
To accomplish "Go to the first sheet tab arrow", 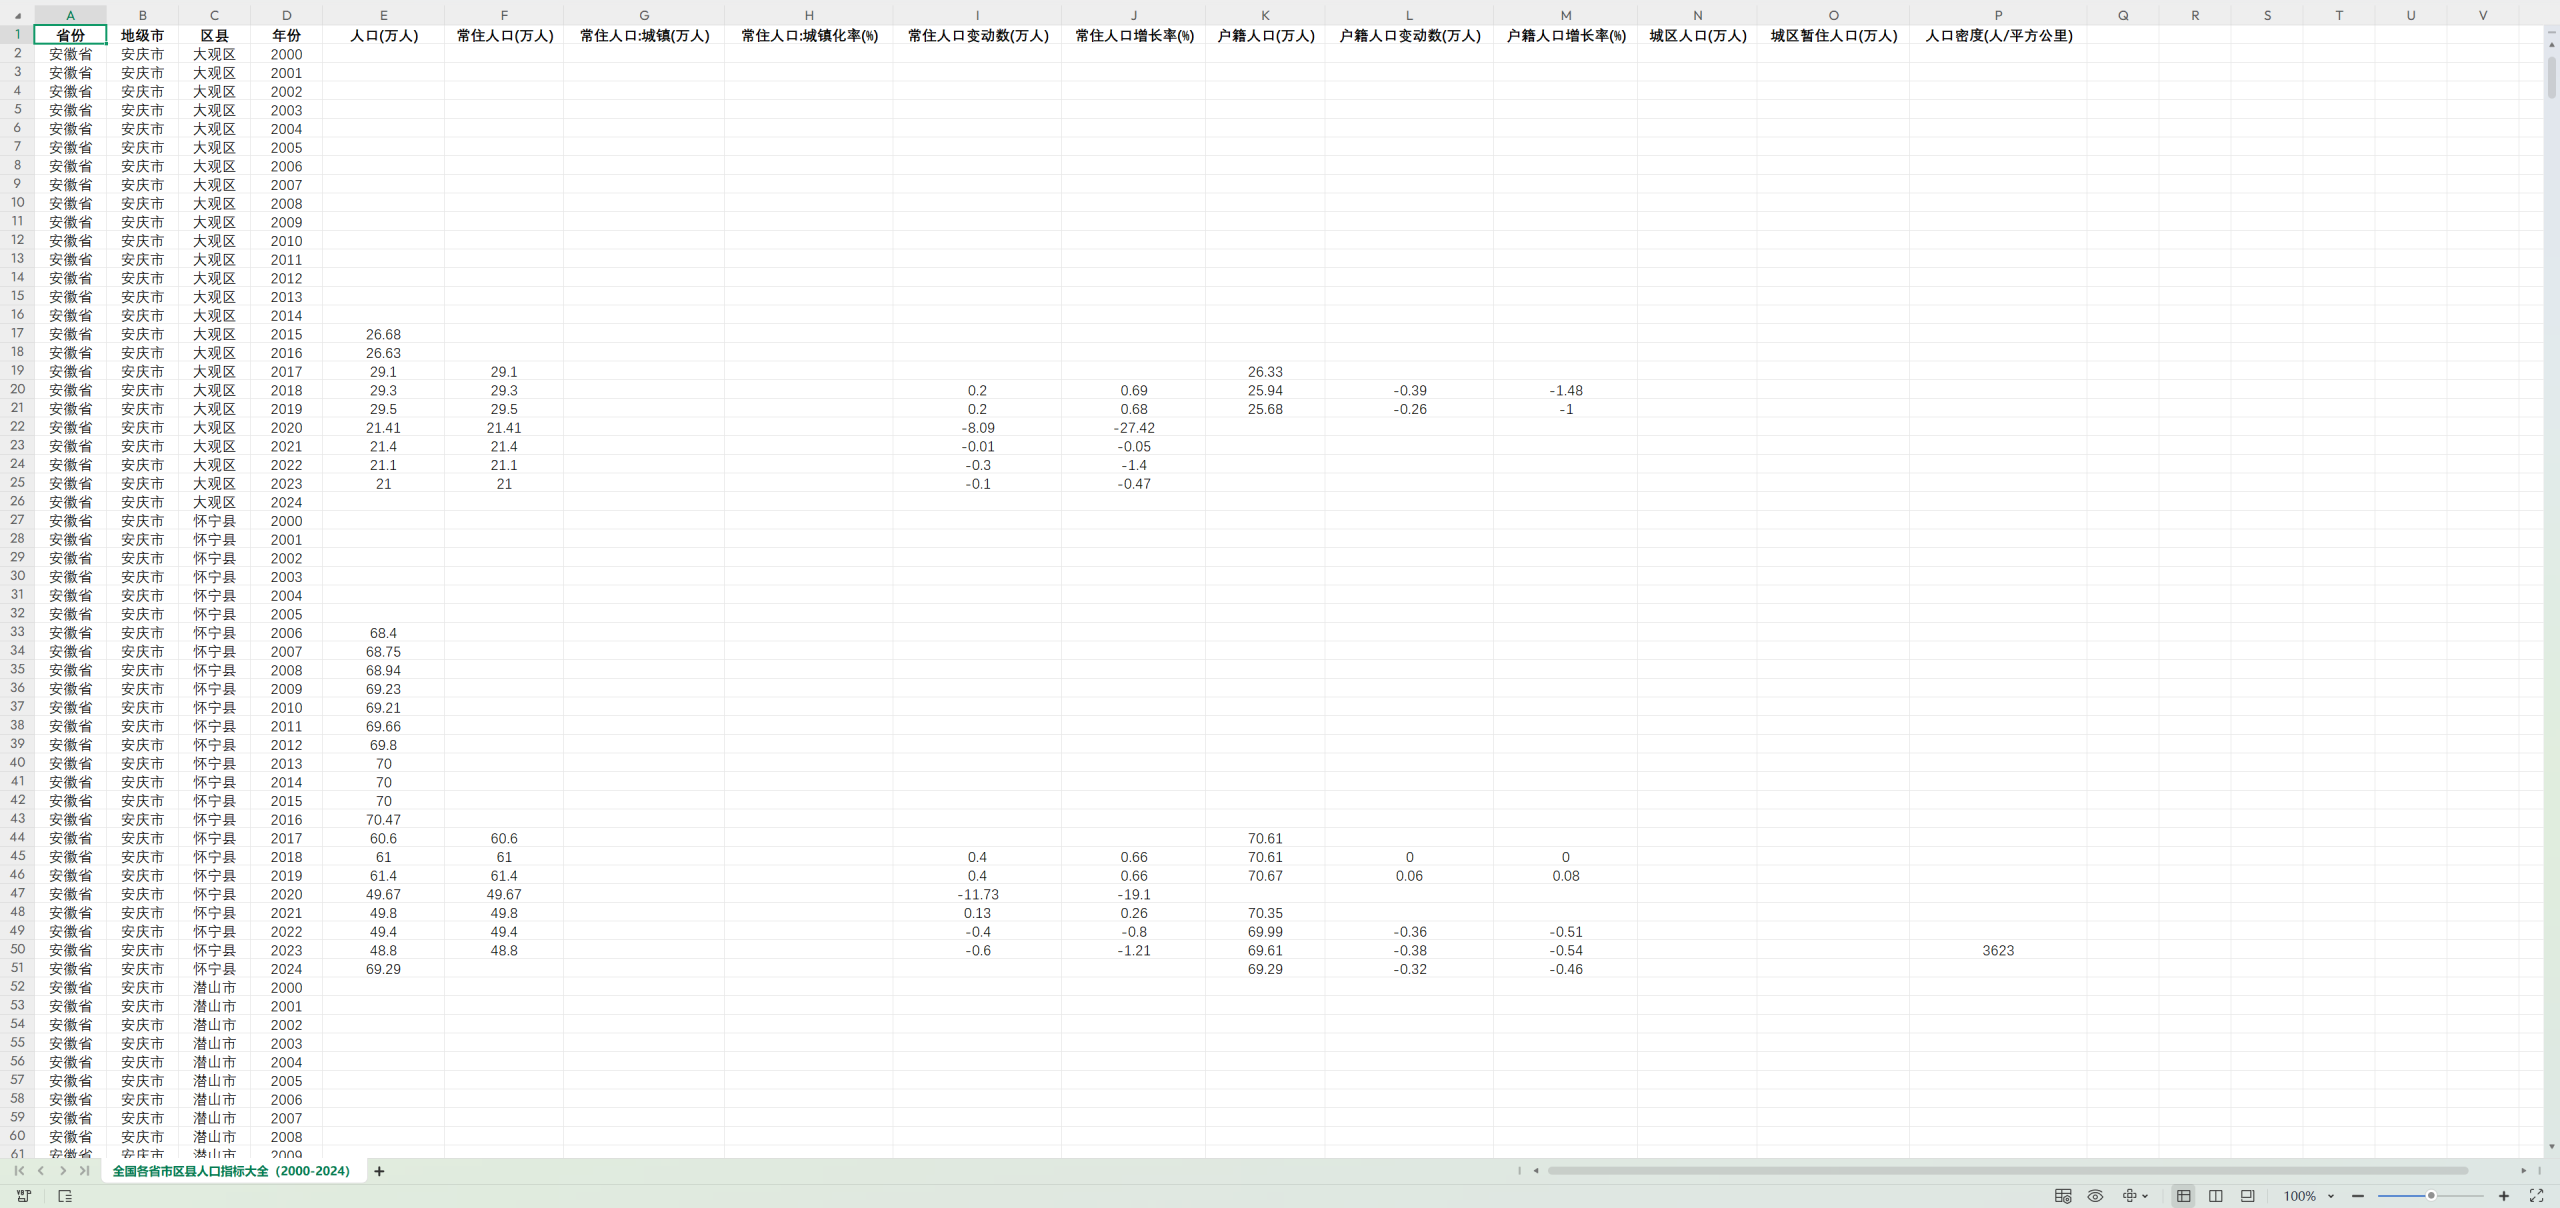I will [x=19, y=1171].
